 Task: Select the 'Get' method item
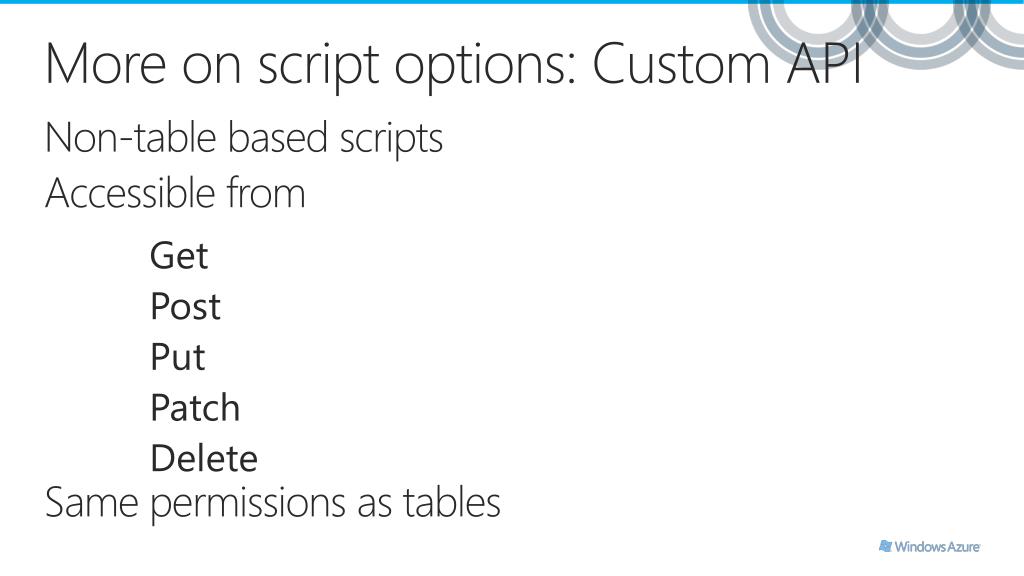coord(179,255)
